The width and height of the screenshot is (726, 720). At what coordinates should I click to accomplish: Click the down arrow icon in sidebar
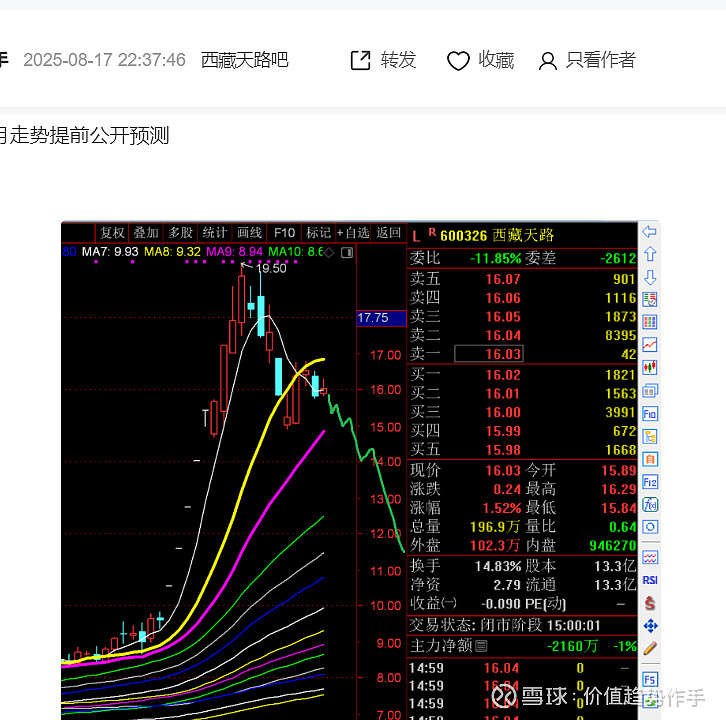pyautogui.click(x=650, y=277)
